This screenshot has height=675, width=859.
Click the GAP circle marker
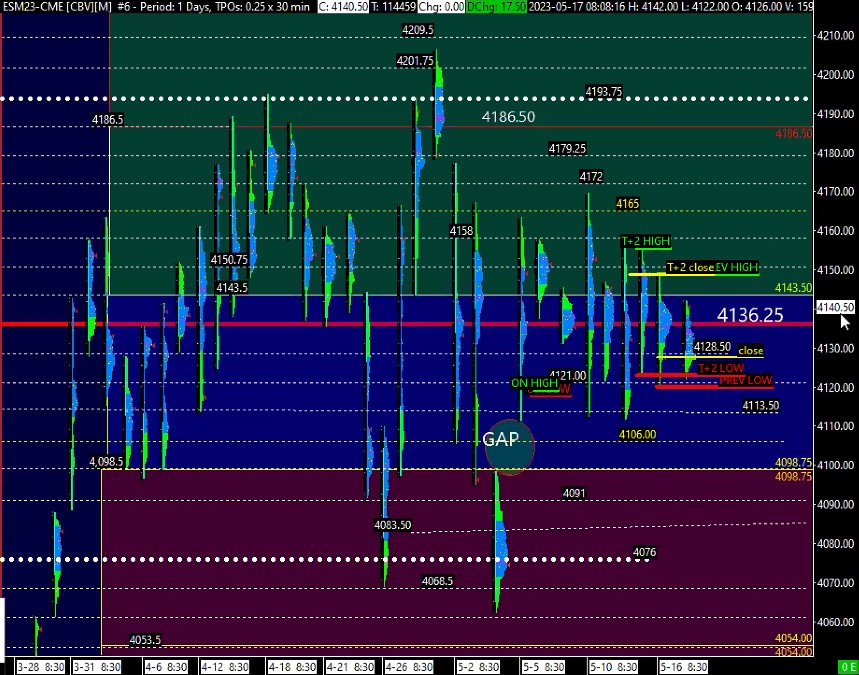coord(509,447)
